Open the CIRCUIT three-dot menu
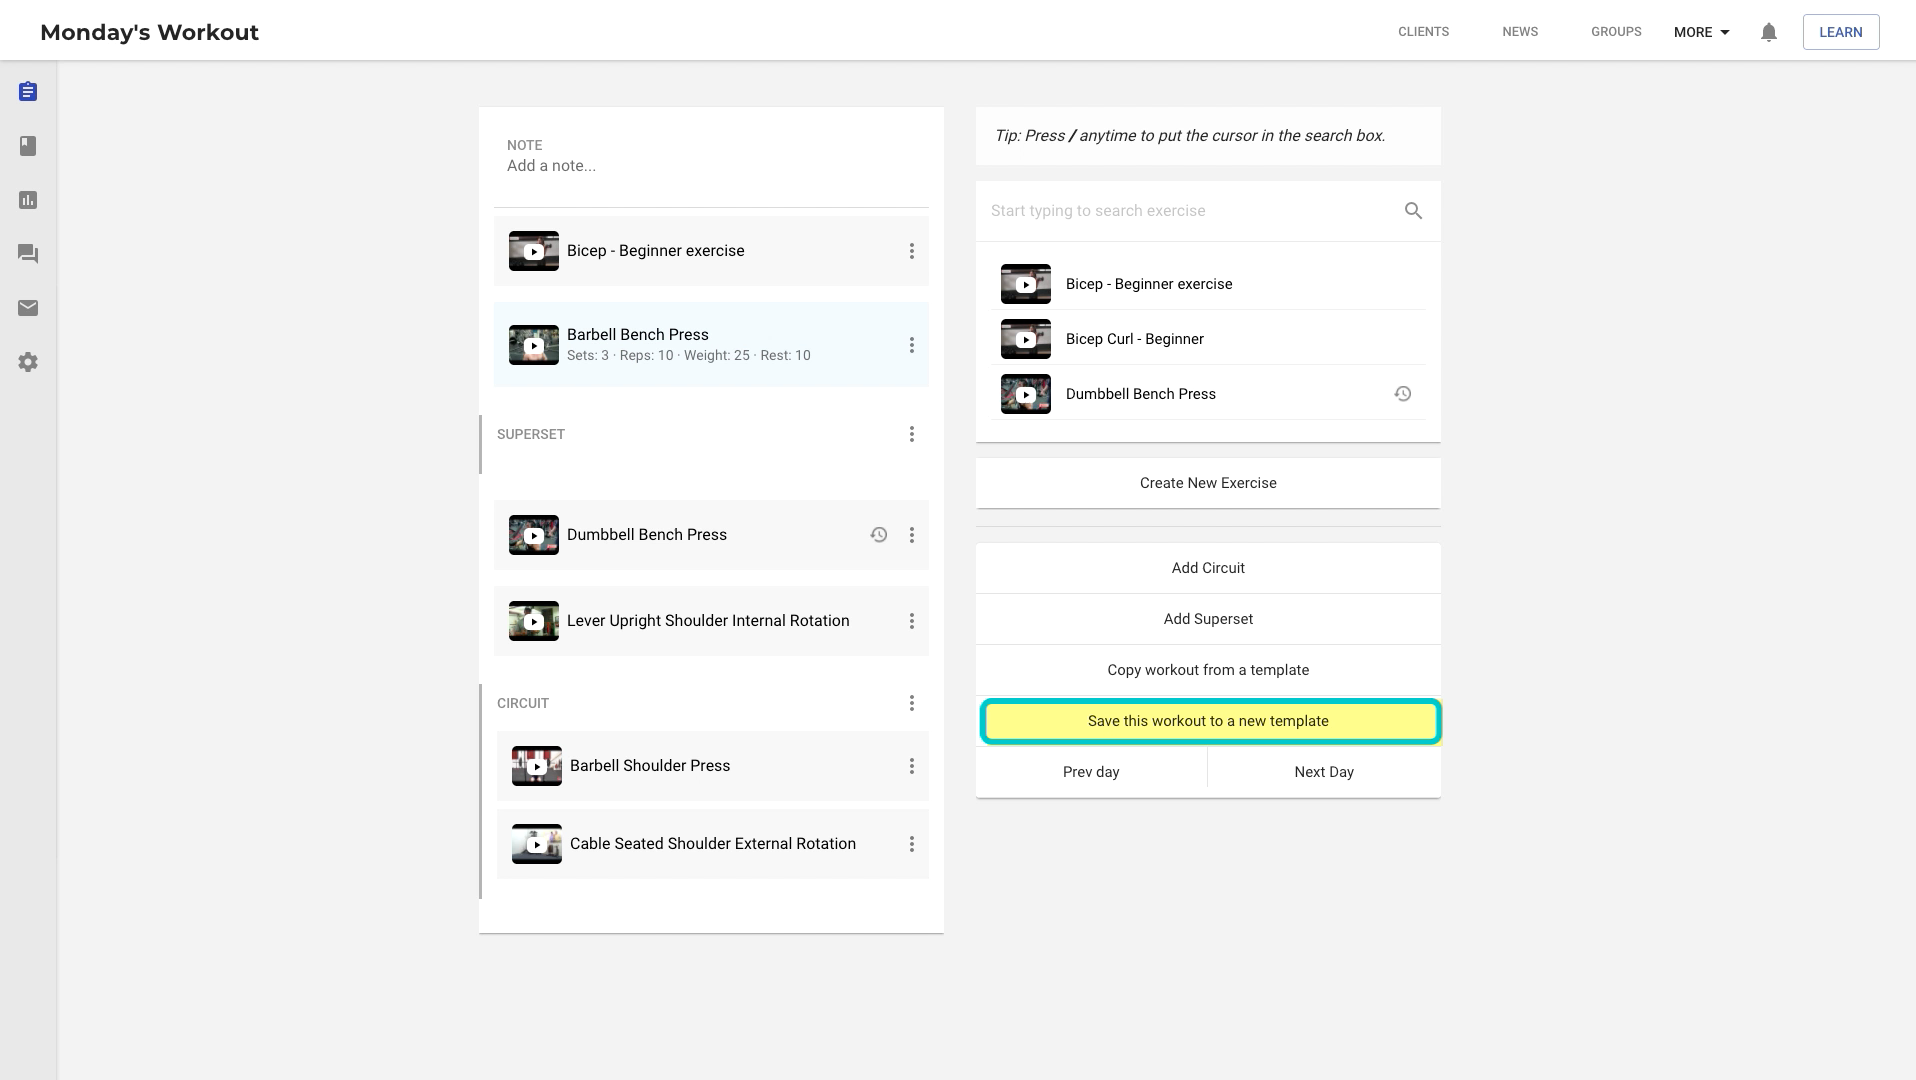Screen dimensions: 1916x1080 [911, 703]
